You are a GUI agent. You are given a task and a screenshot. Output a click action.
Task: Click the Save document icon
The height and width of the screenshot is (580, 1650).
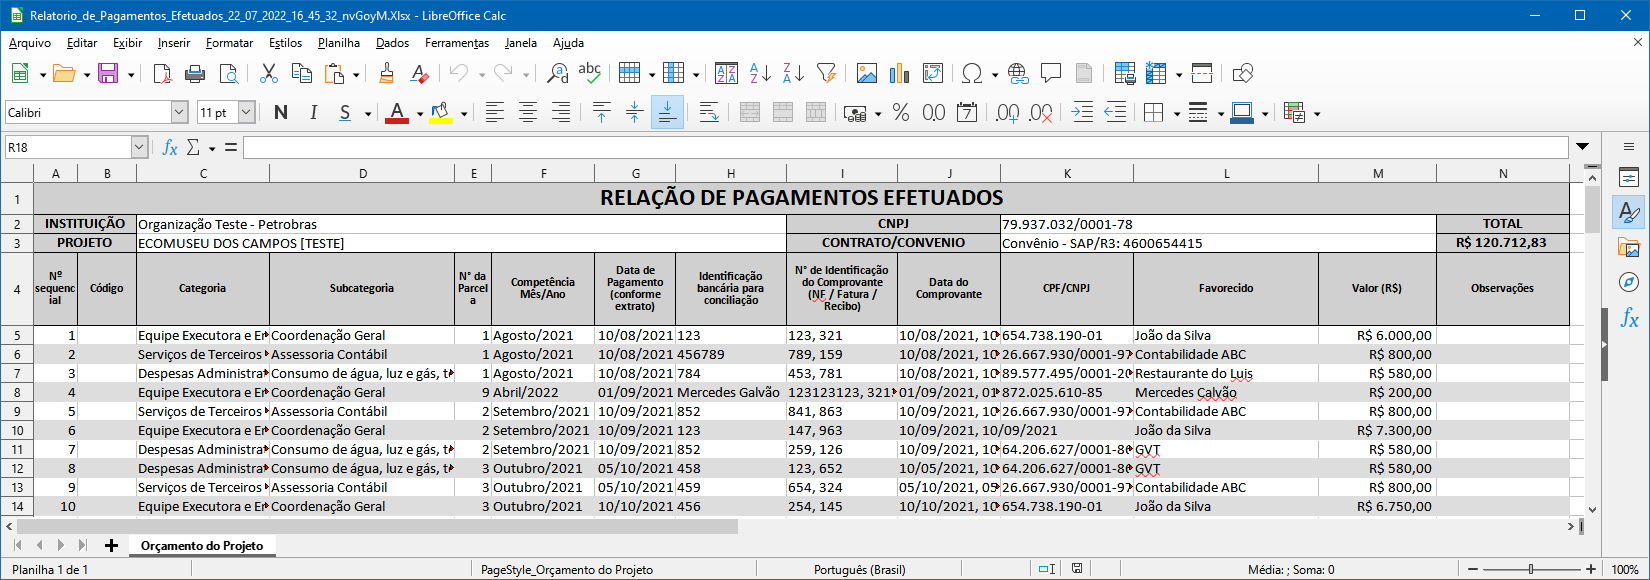click(x=108, y=73)
